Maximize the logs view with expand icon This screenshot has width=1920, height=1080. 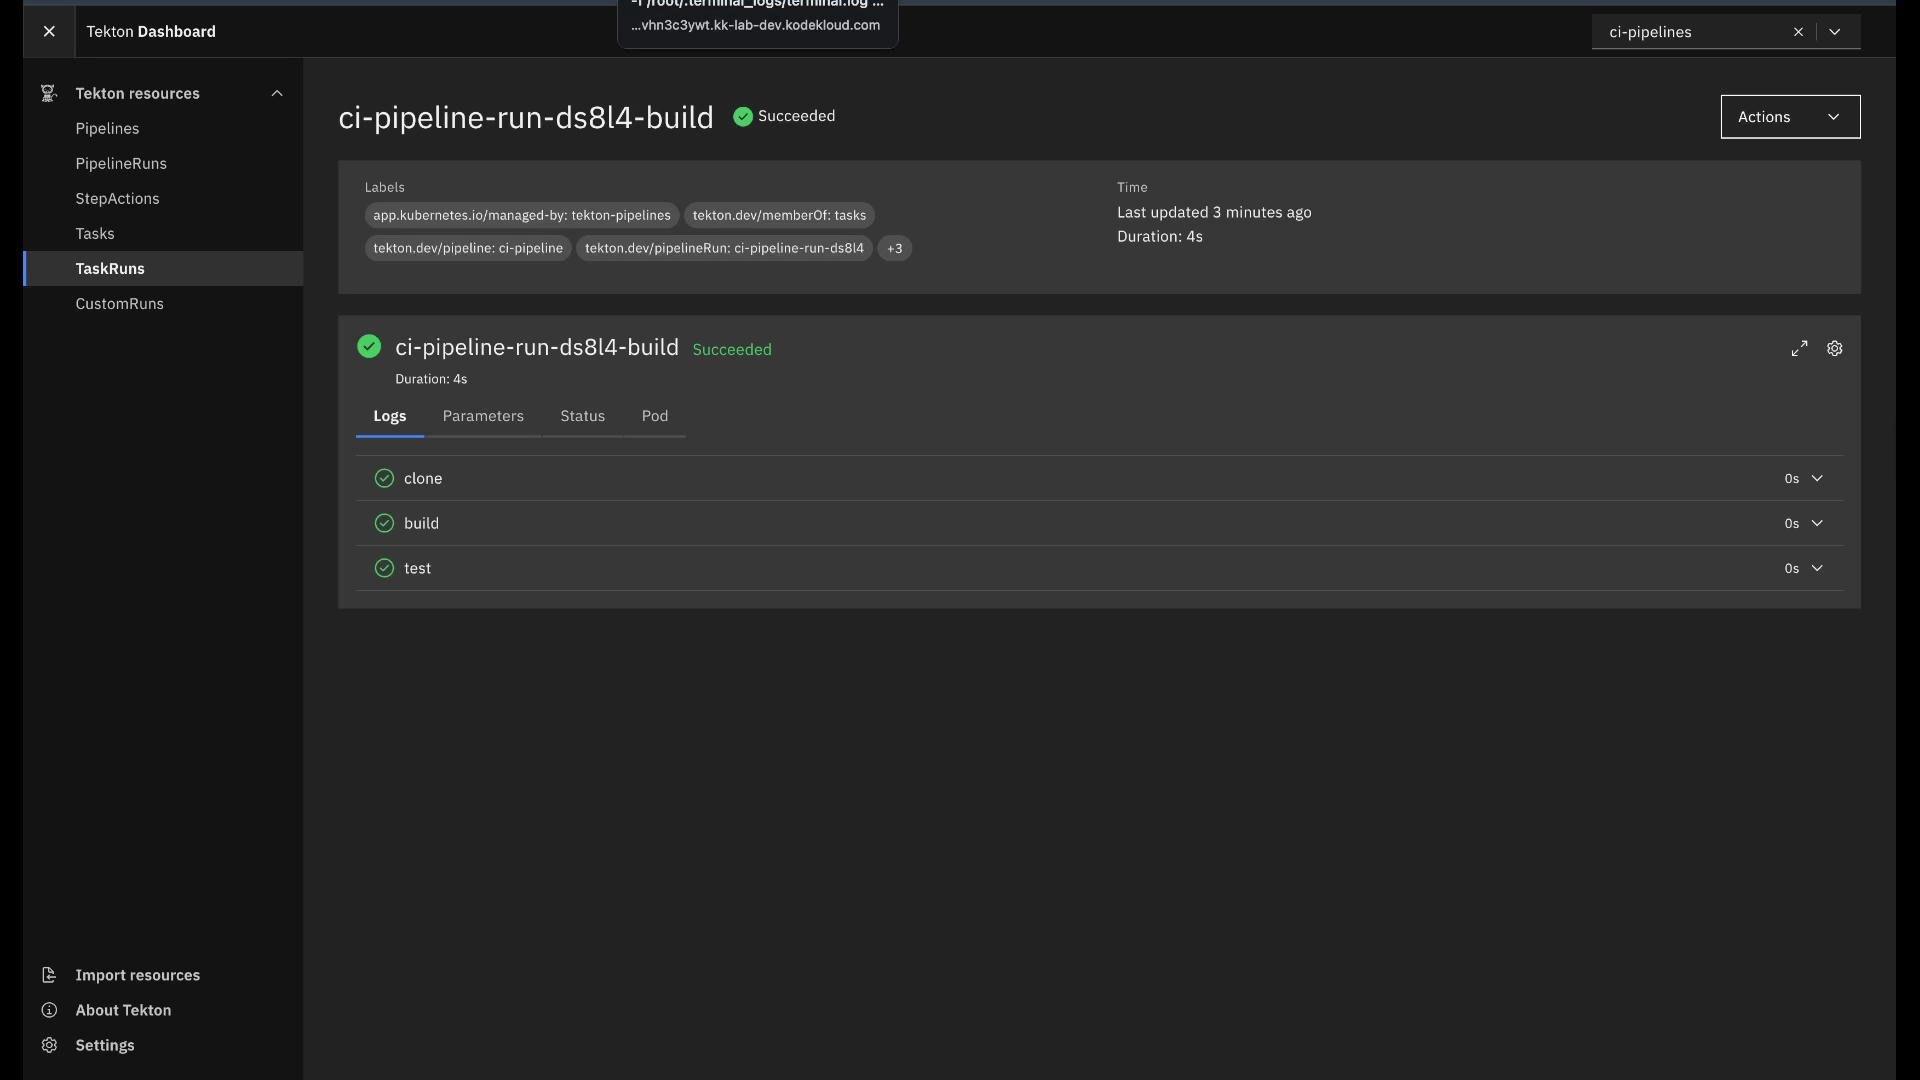[x=1799, y=348]
